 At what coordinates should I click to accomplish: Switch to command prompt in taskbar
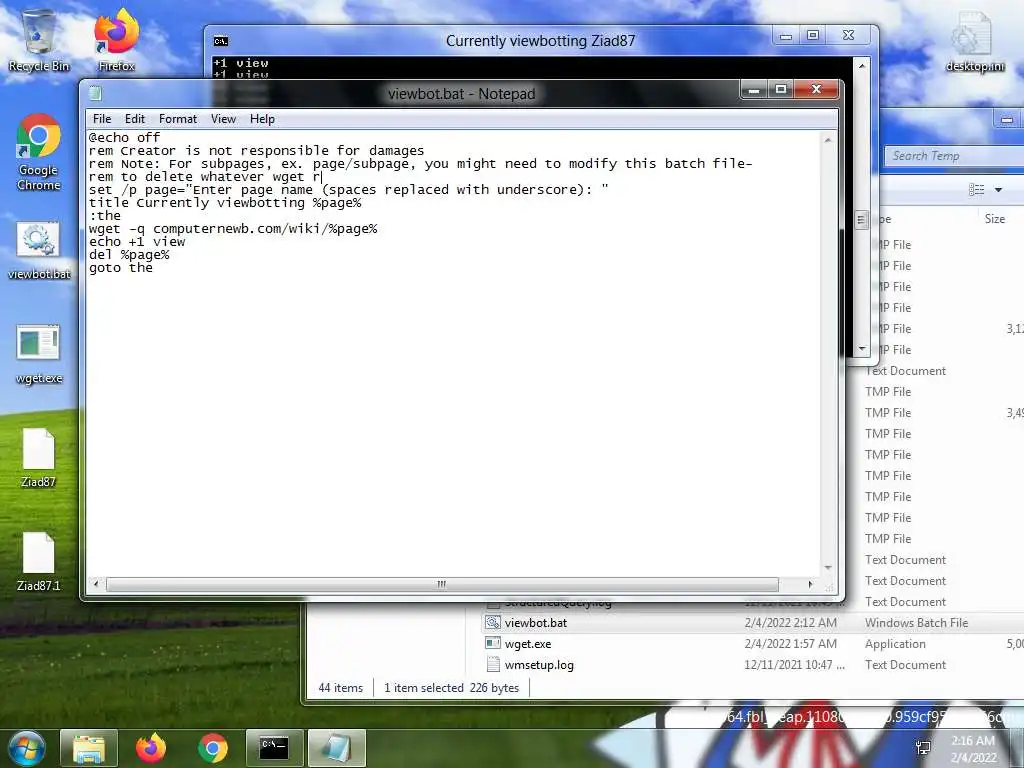pyautogui.click(x=274, y=748)
